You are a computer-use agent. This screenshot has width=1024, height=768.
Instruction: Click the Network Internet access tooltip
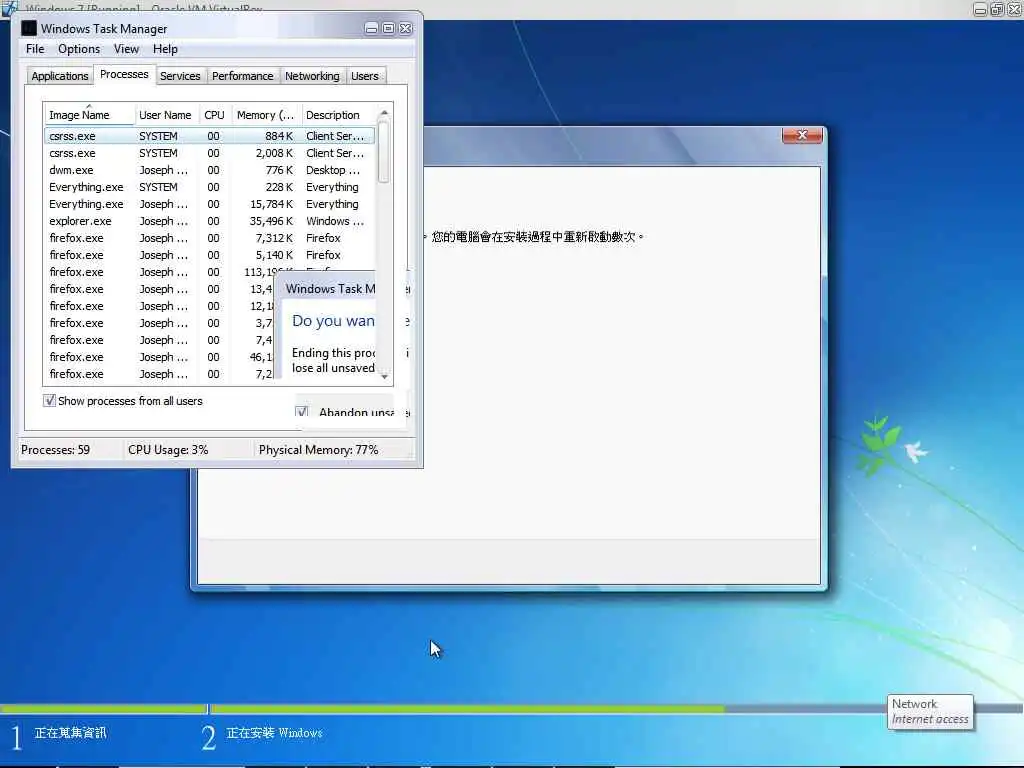click(x=930, y=712)
